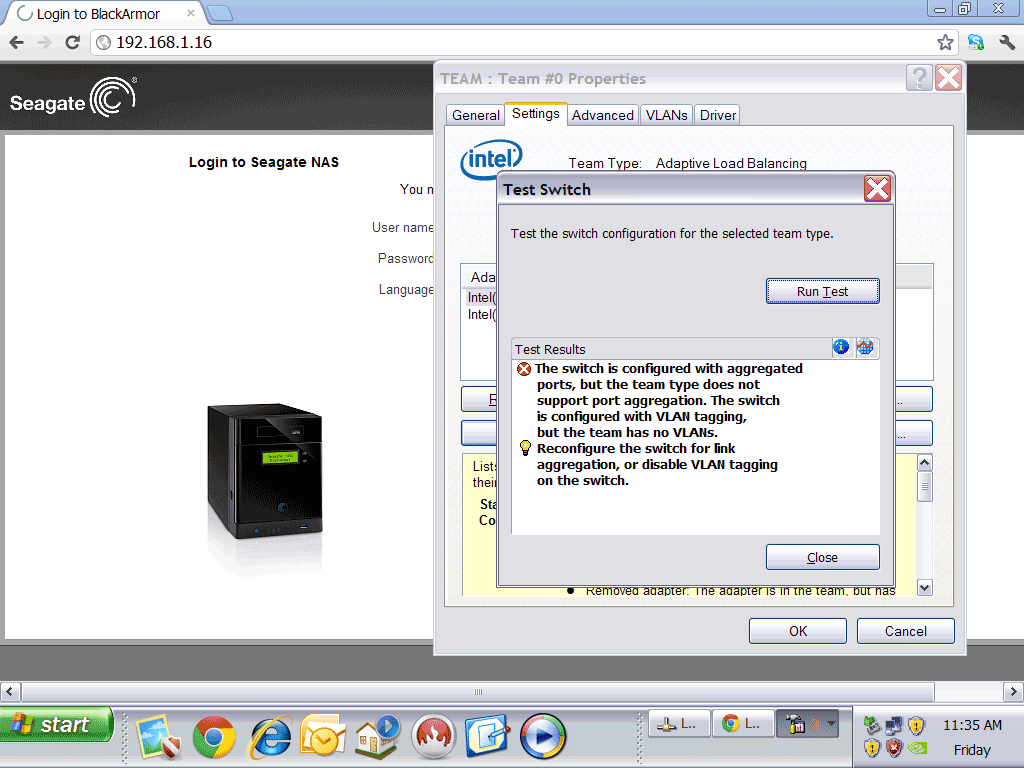Open a new browser tab
This screenshot has height=768, width=1024.
219,13
